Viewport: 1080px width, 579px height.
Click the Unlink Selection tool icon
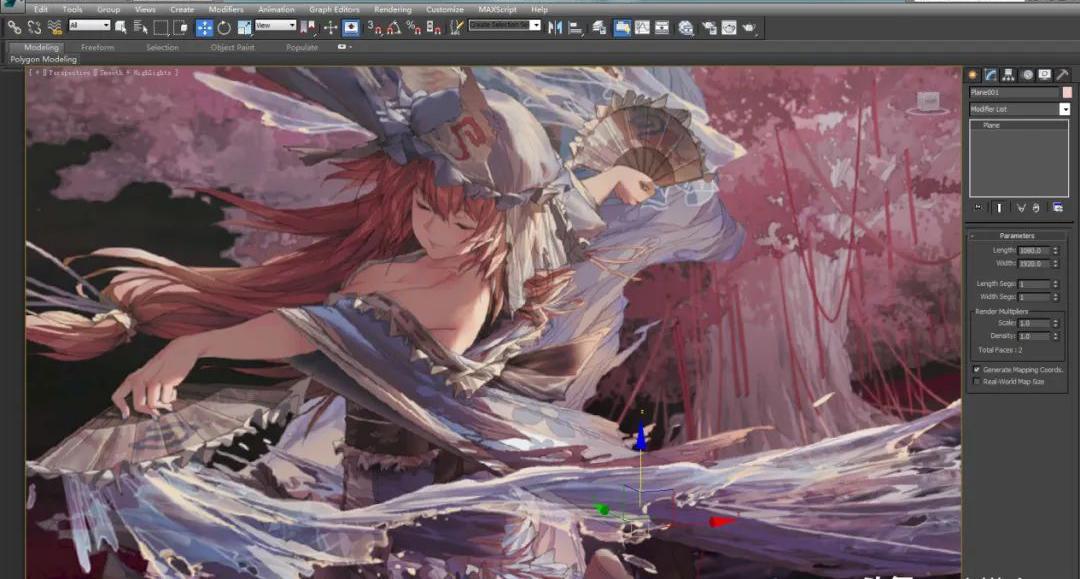tap(34, 28)
